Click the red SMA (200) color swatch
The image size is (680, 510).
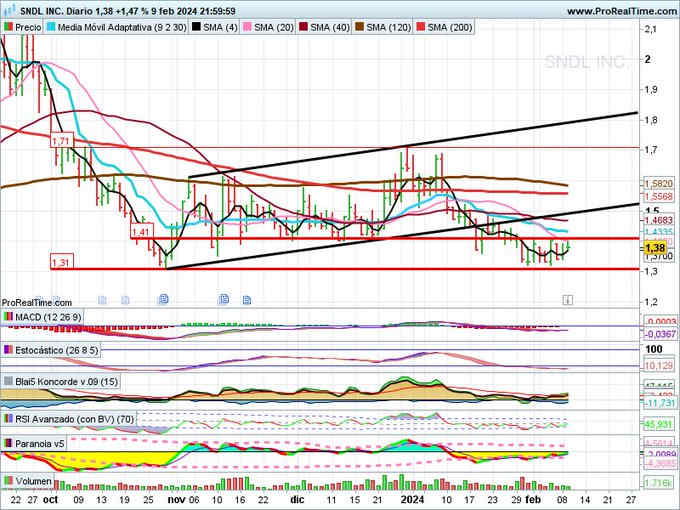tap(421, 27)
